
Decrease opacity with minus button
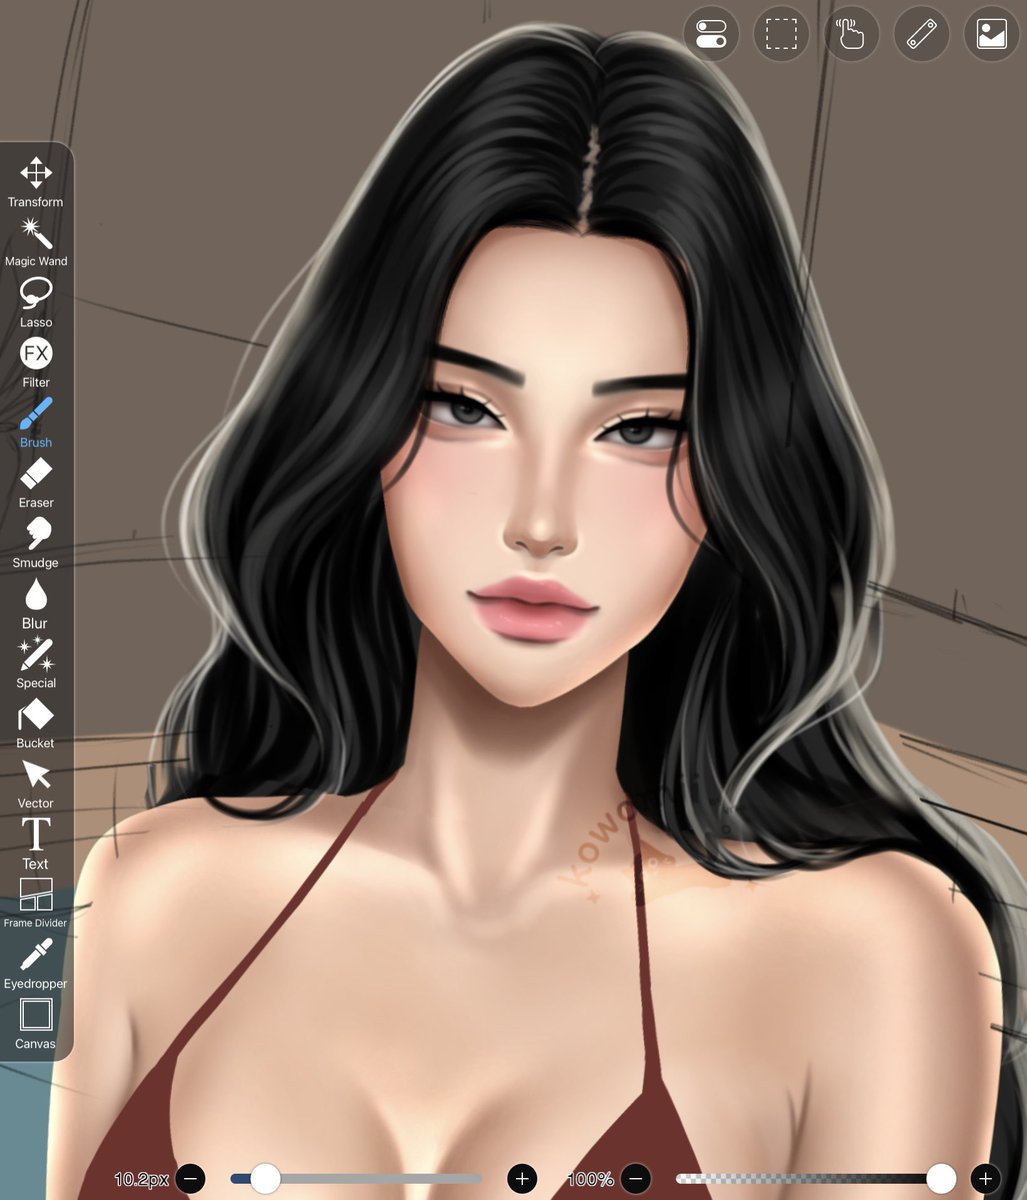coord(635,1178)
